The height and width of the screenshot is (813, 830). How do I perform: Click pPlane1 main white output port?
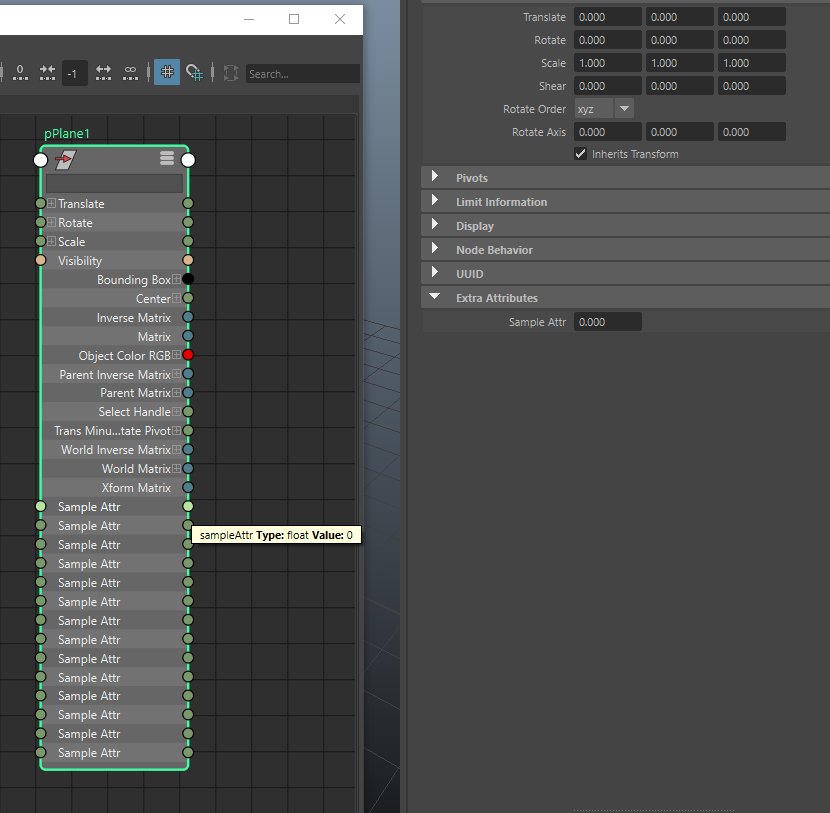[x=188, y=160]
